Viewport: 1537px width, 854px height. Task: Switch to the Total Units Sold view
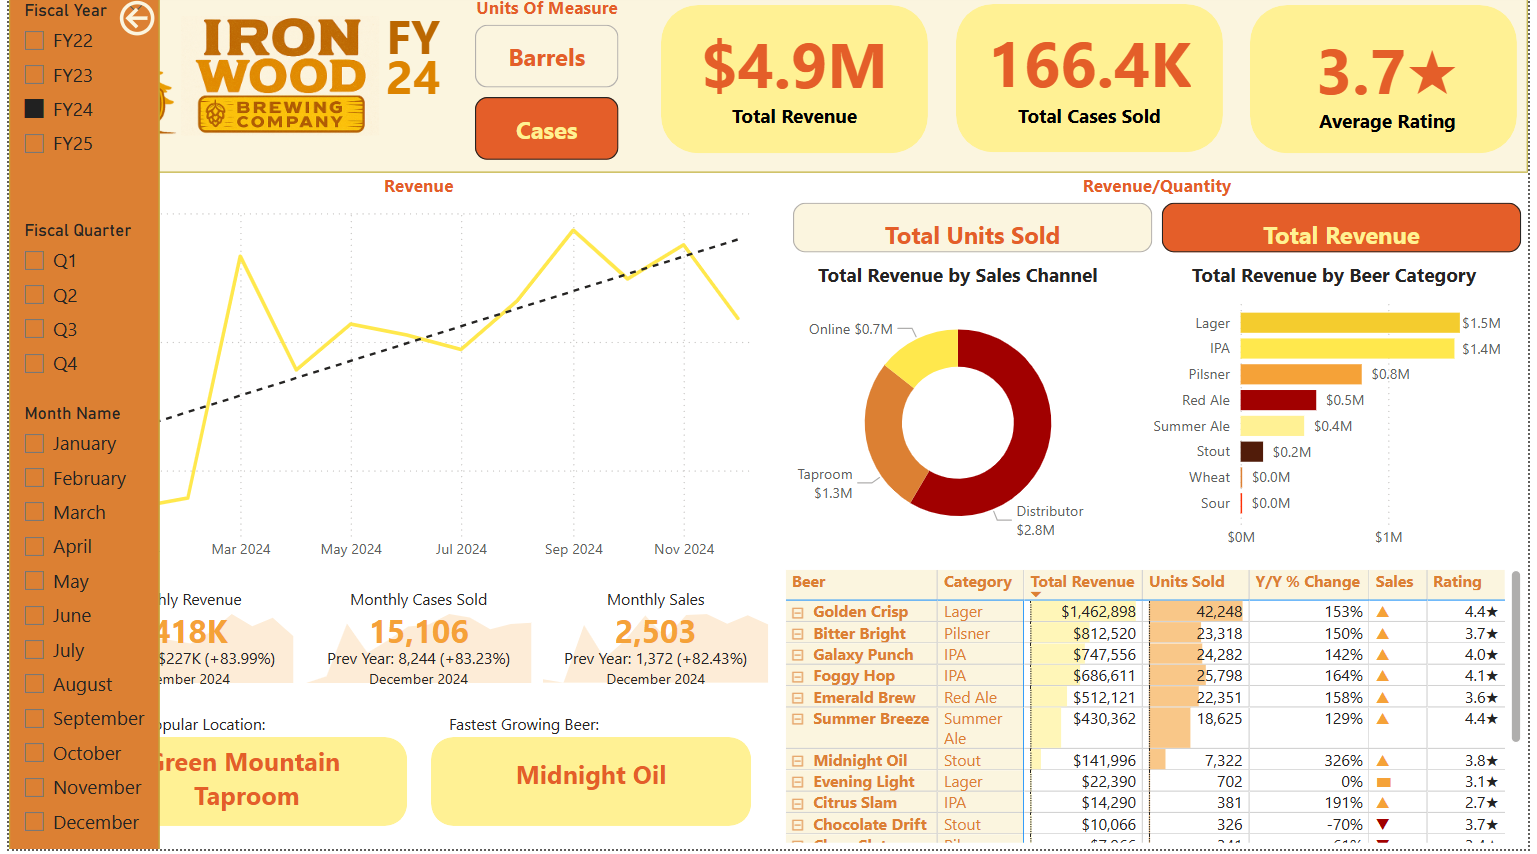971,227
